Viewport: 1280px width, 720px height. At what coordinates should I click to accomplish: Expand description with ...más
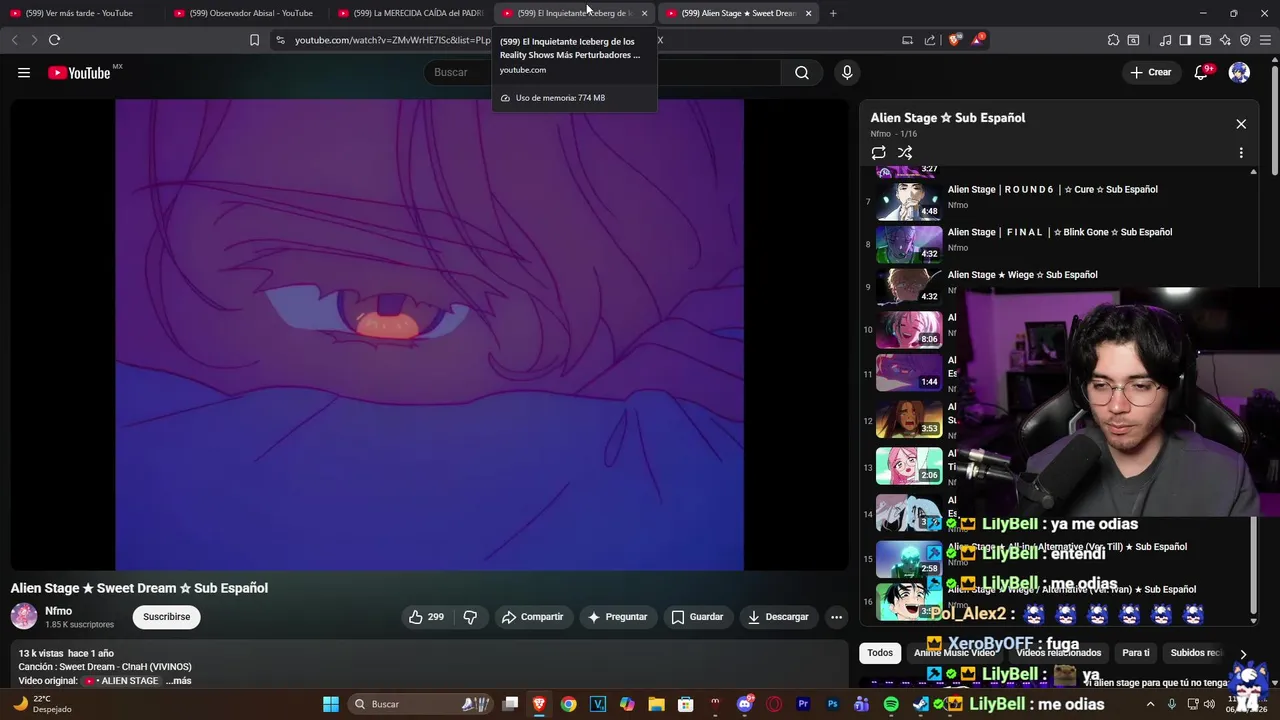(x=178, y=681)
